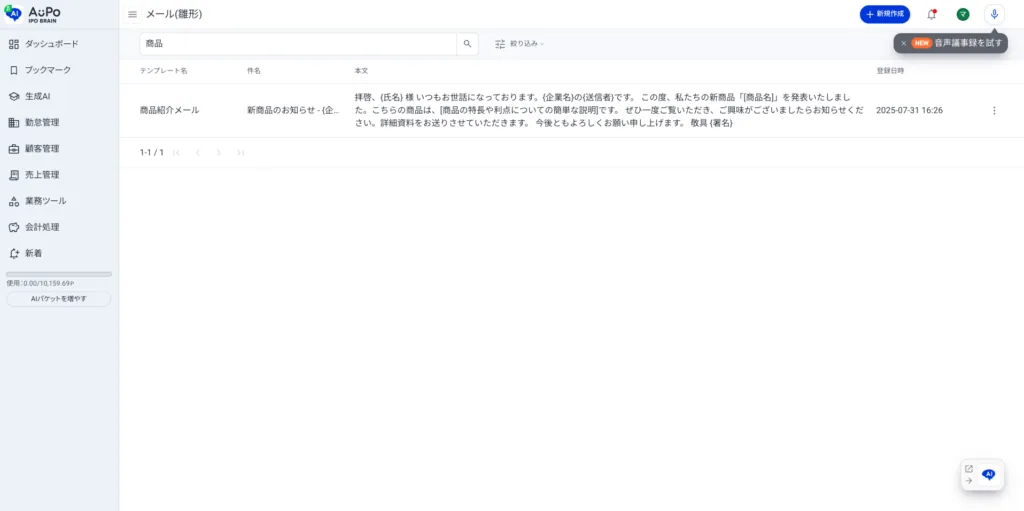Click the 新規作成 button
Screen dimensions: 1024x511
click(885, 14)
